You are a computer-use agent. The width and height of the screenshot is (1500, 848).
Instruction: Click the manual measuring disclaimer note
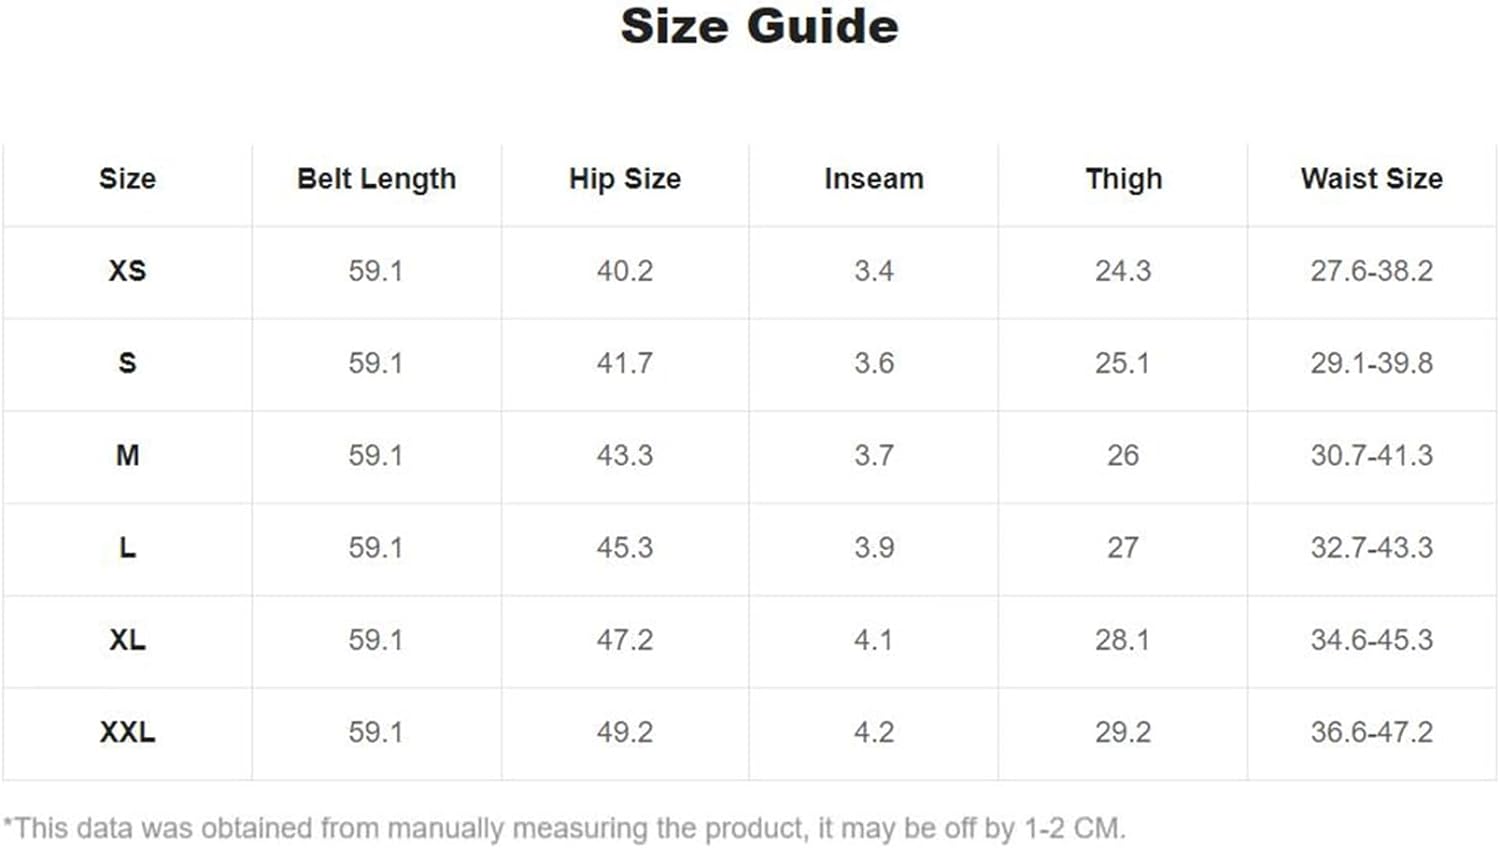point(564,829)
